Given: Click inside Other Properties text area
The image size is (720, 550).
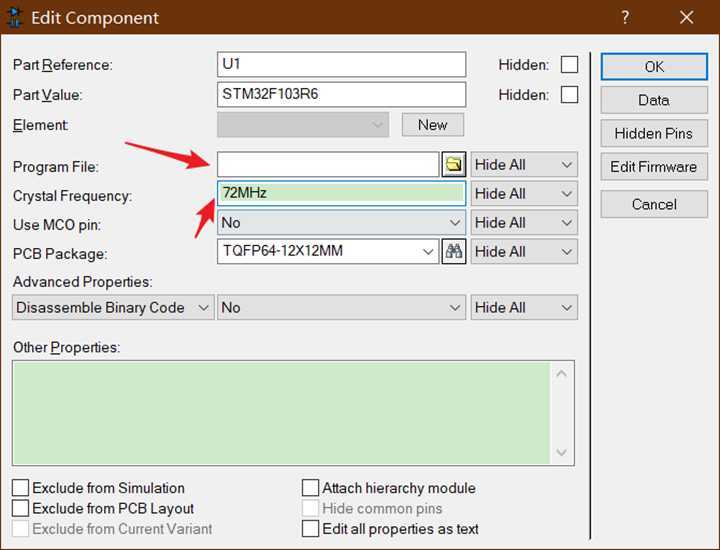Looking at the screenshot, I should (281, 413).
